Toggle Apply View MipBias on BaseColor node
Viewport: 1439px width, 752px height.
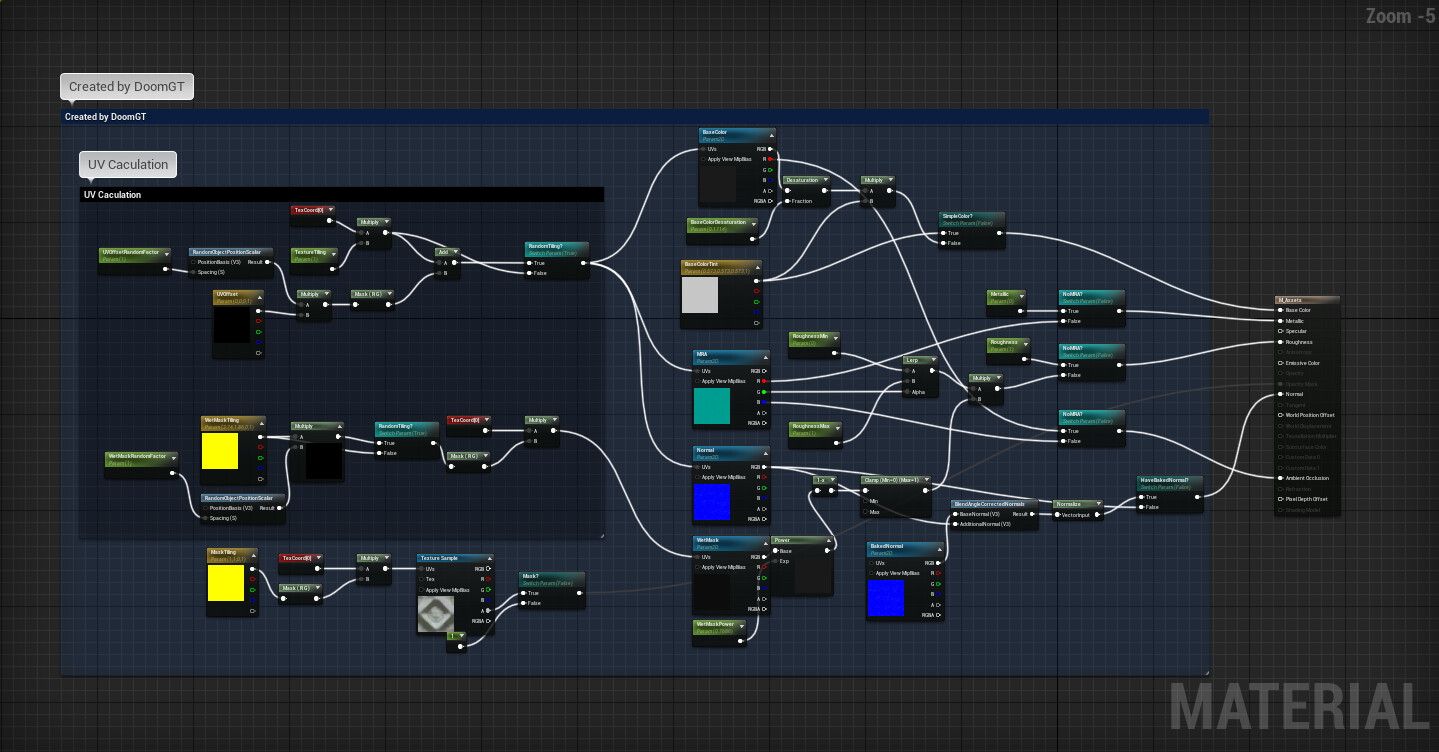pyautogui.click(x=703, y=159)
